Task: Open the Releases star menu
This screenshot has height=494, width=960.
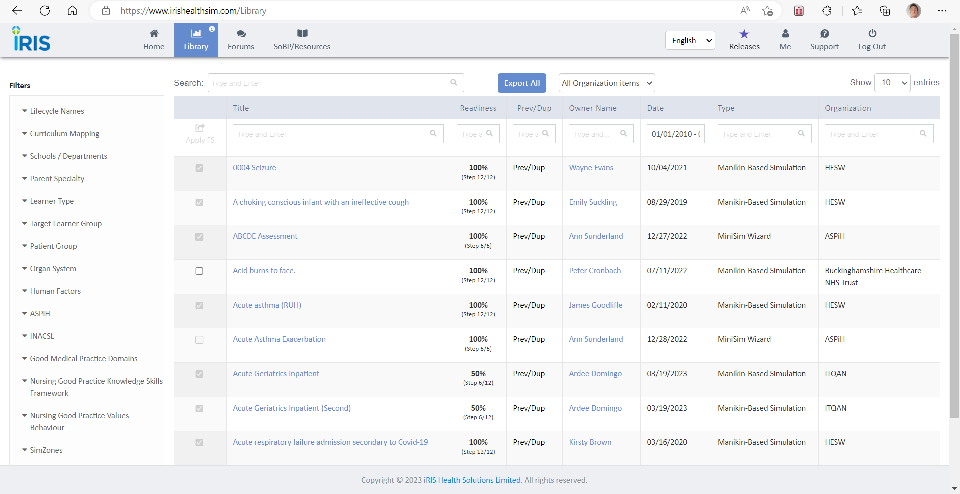Action: click(744, 40)
